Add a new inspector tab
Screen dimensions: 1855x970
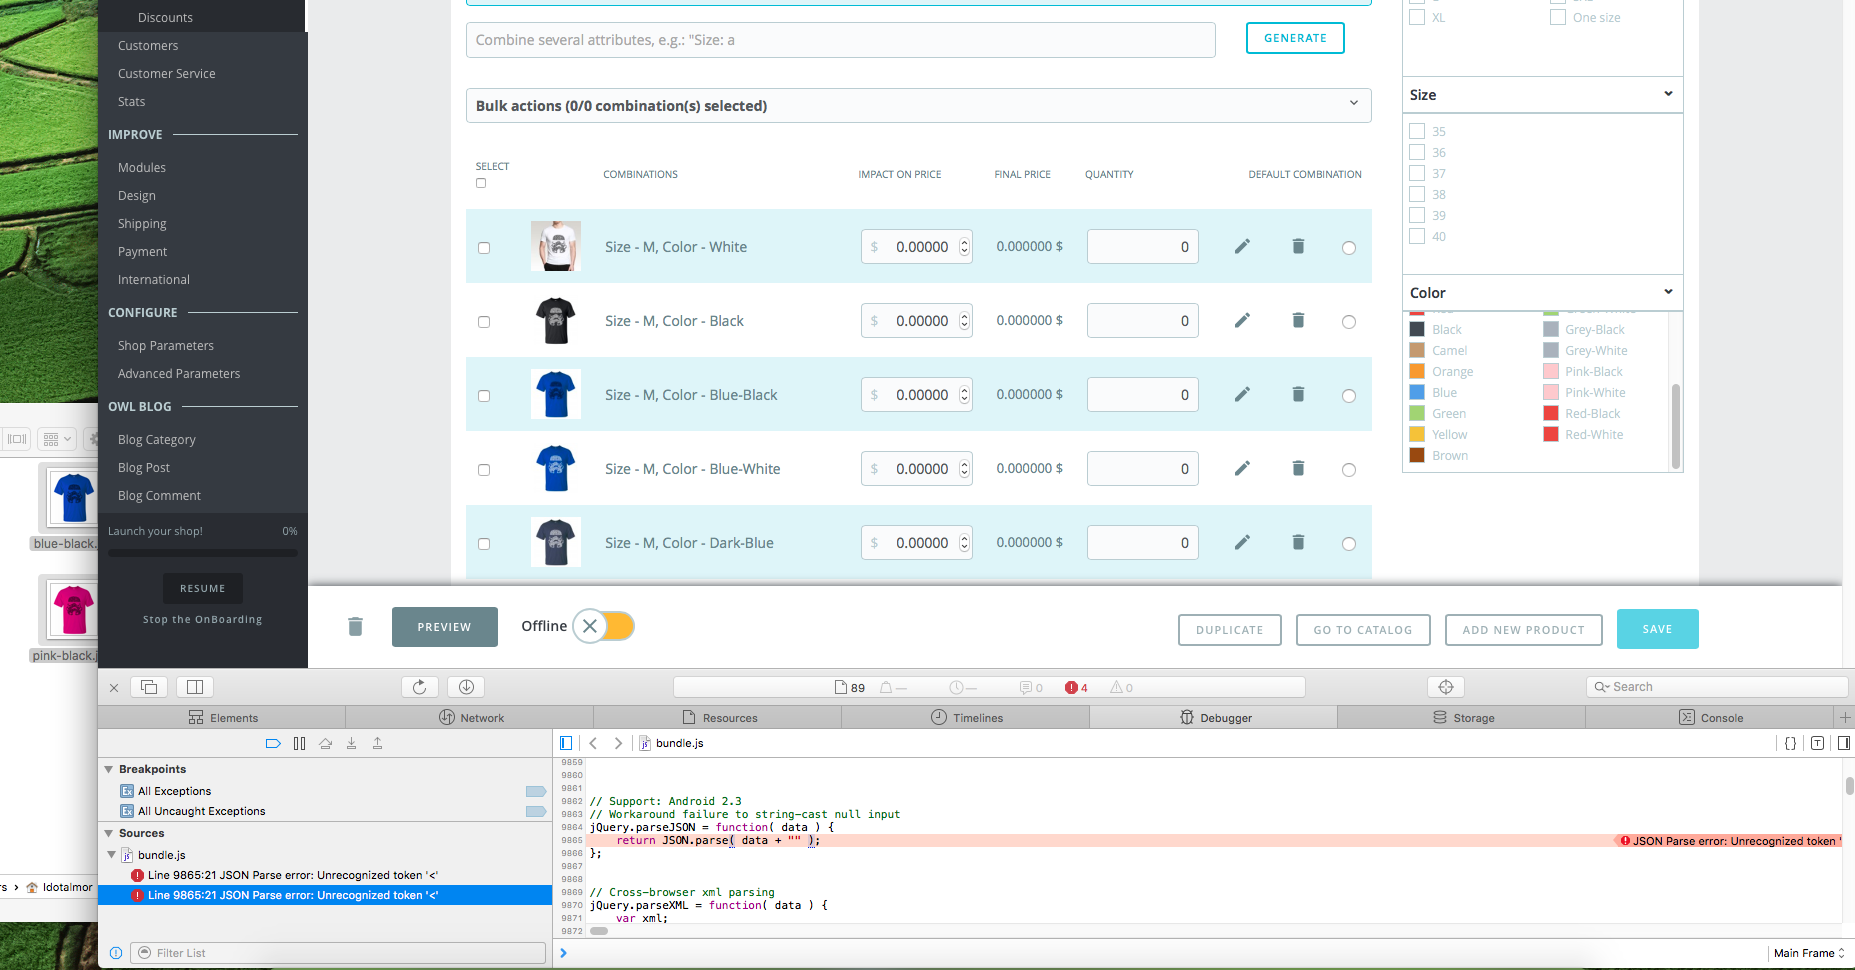tap(1845, 717)
